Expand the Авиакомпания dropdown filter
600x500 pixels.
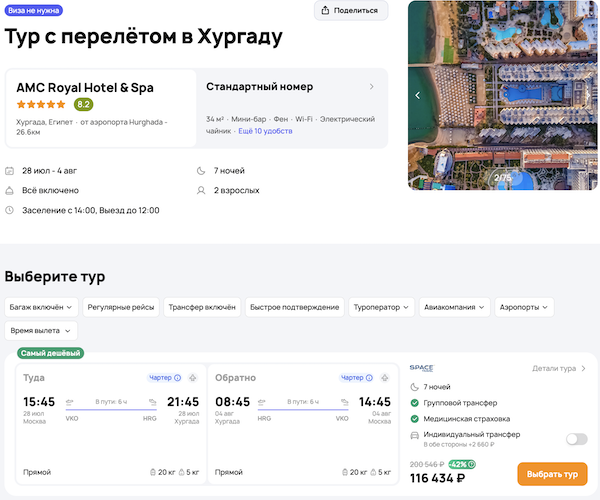454,307
